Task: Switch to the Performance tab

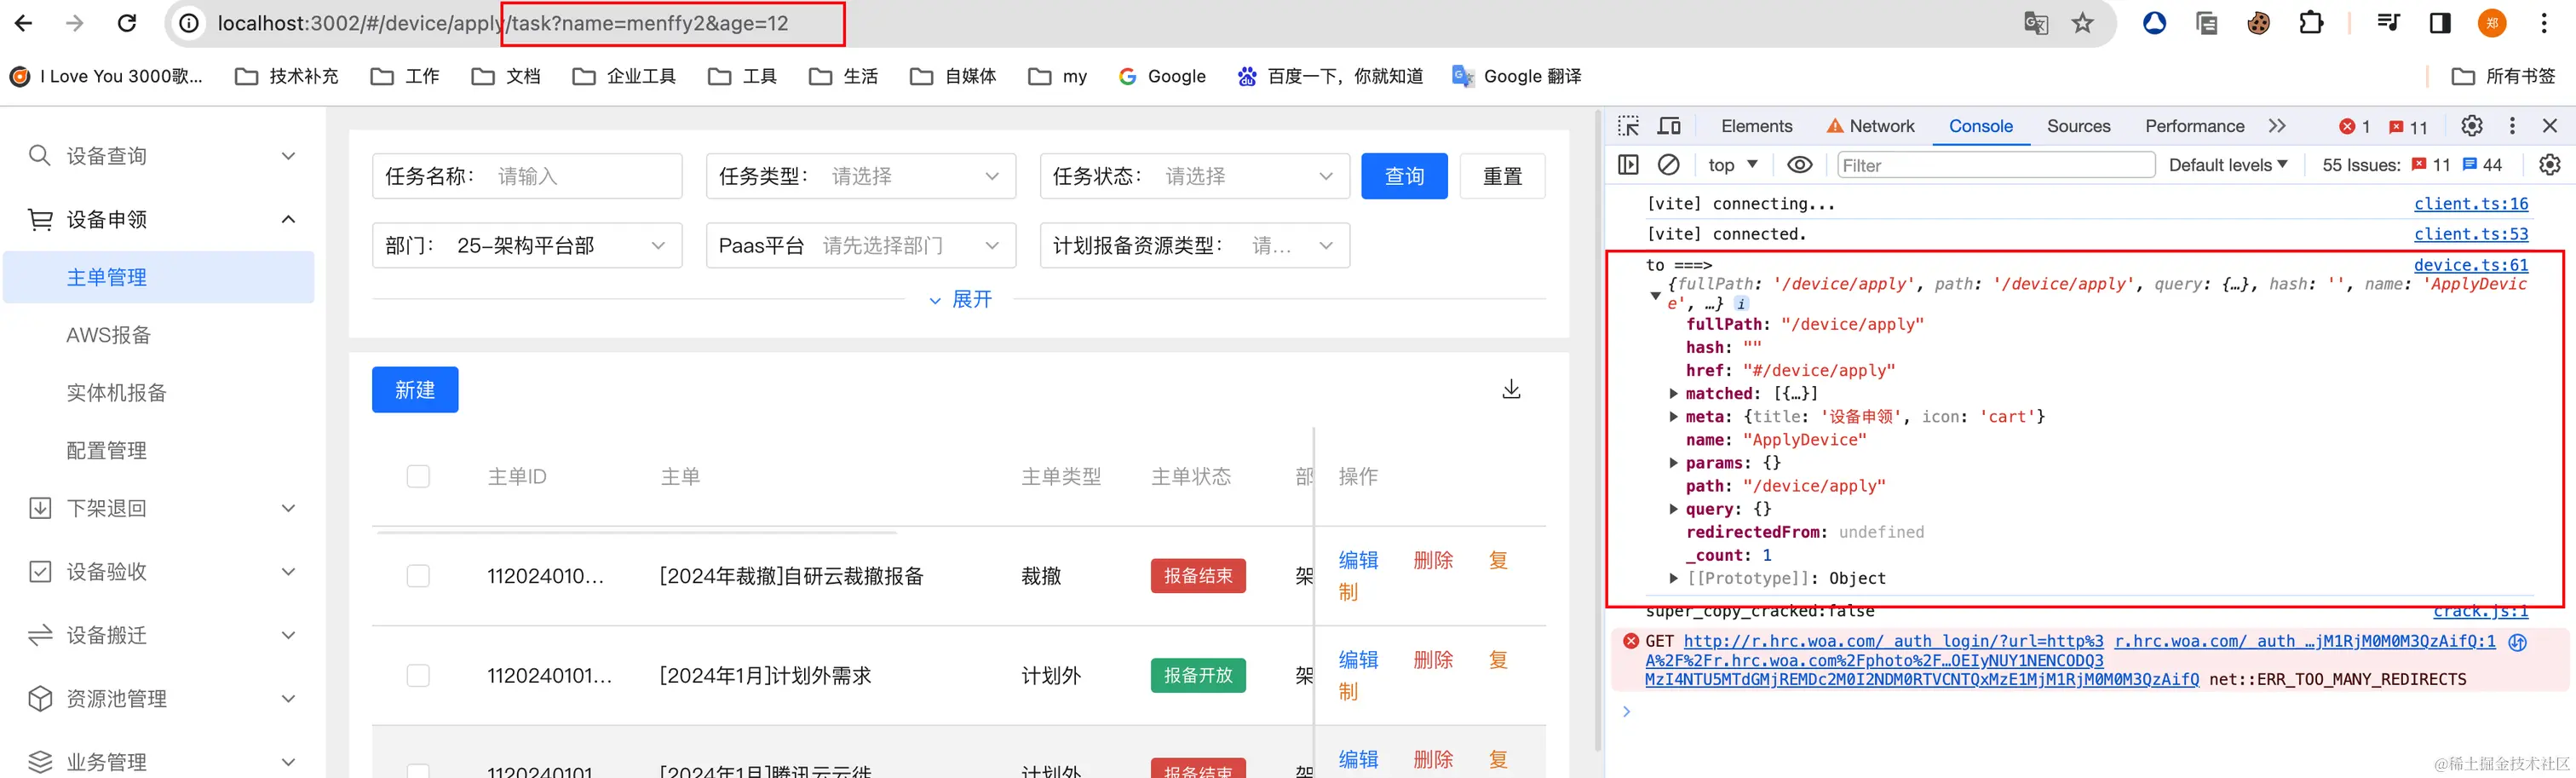Action: click(2194, 126)
